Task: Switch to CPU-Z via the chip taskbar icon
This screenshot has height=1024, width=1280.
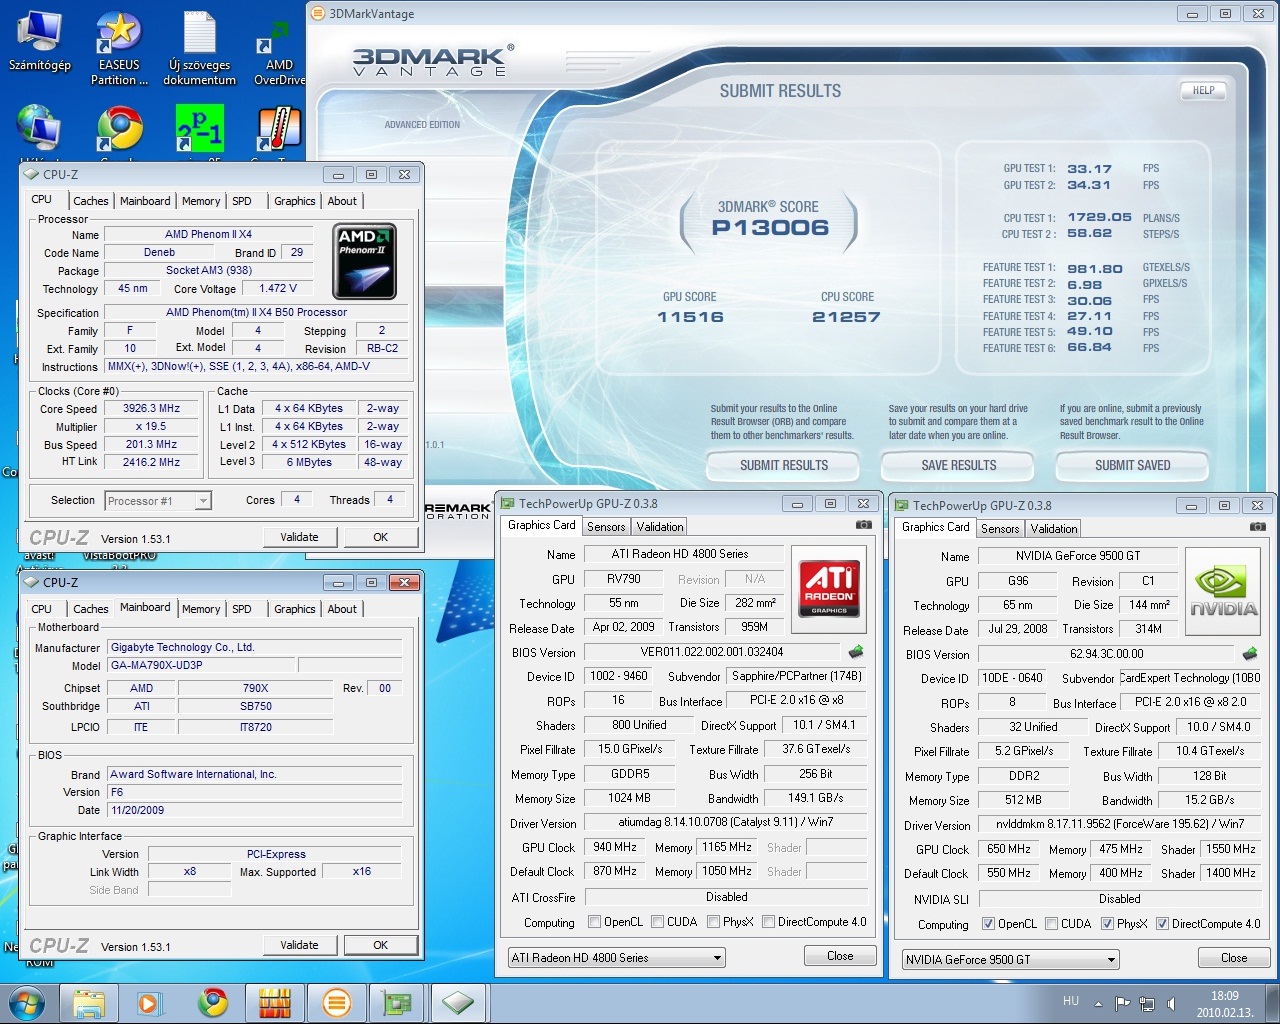Action: coord(459,1002)
